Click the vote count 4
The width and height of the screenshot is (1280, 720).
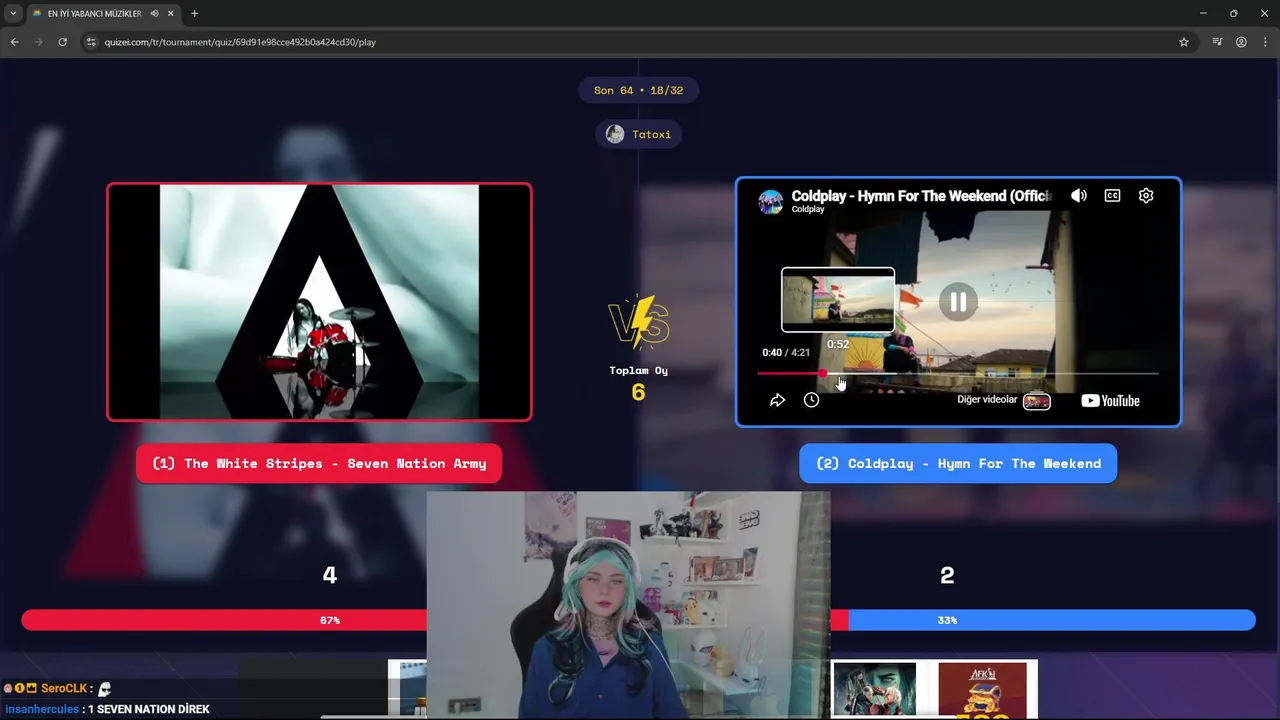[330, 575]
